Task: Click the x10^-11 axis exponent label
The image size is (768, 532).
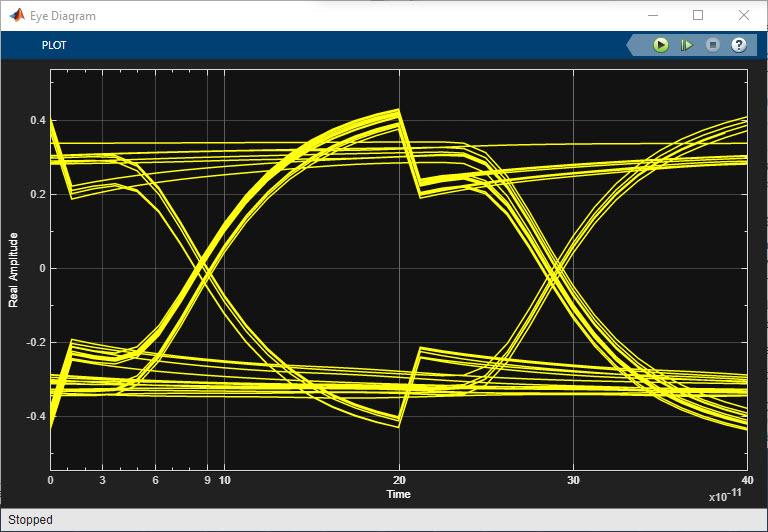Action: [x=725, y=495]
